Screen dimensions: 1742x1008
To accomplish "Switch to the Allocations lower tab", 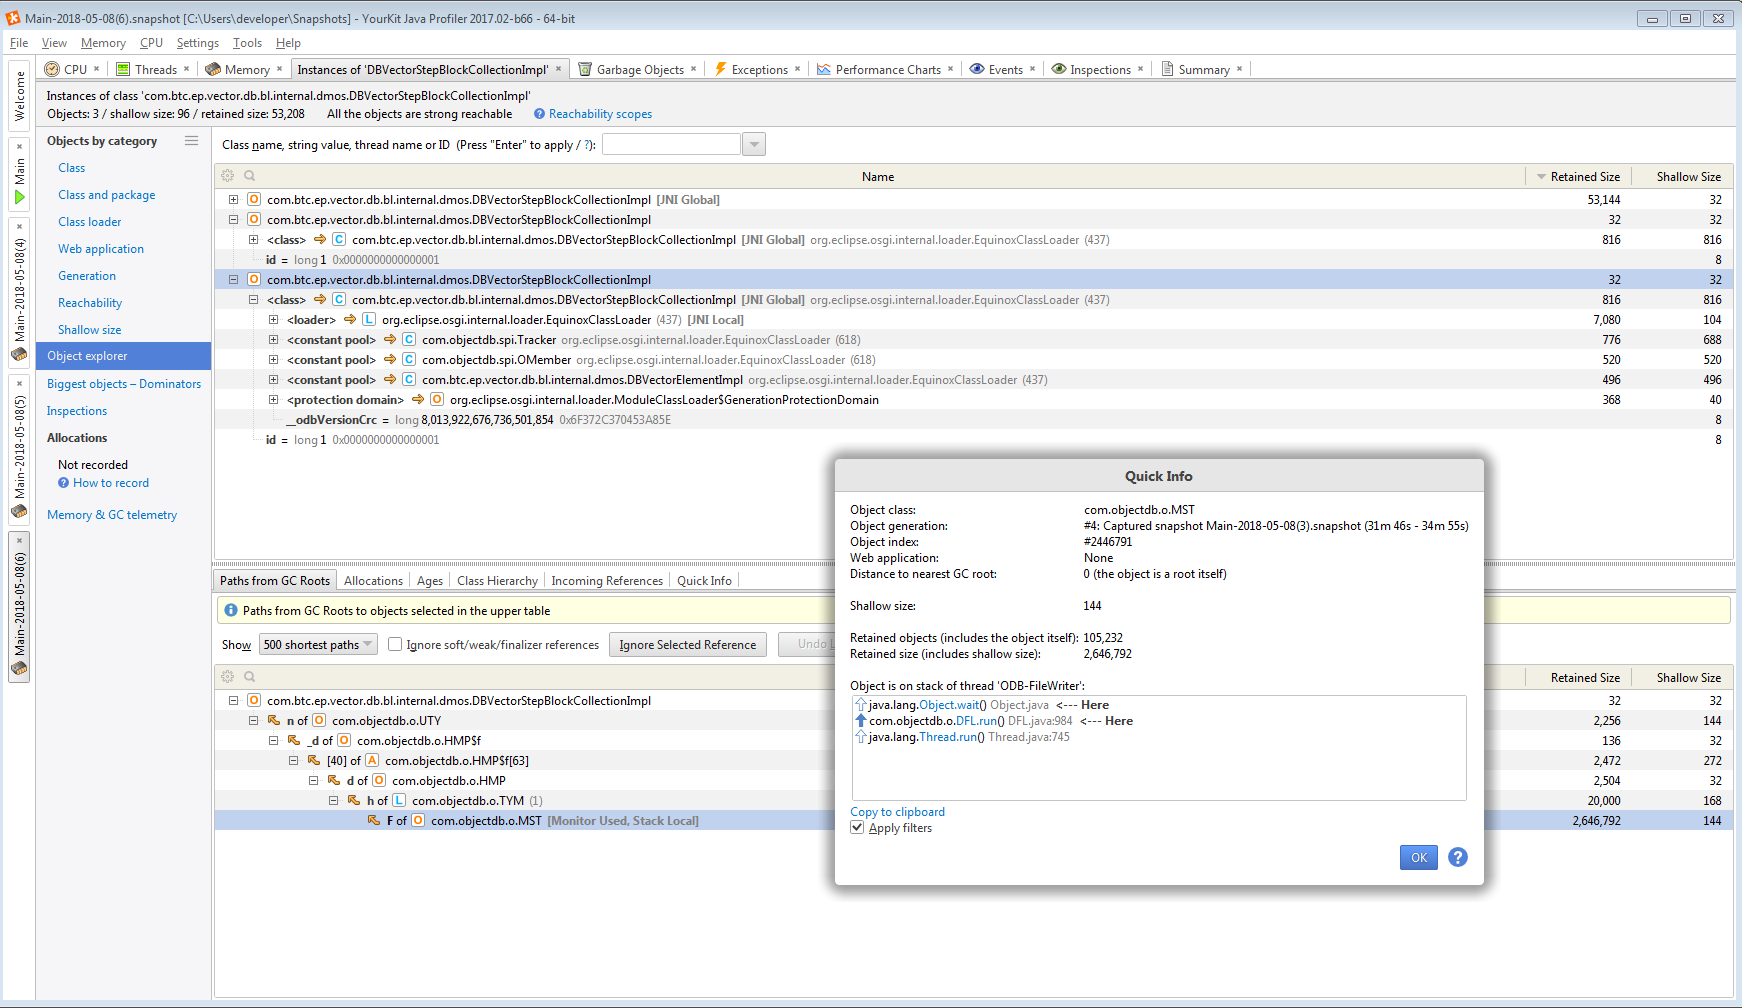I will point(373,581).
